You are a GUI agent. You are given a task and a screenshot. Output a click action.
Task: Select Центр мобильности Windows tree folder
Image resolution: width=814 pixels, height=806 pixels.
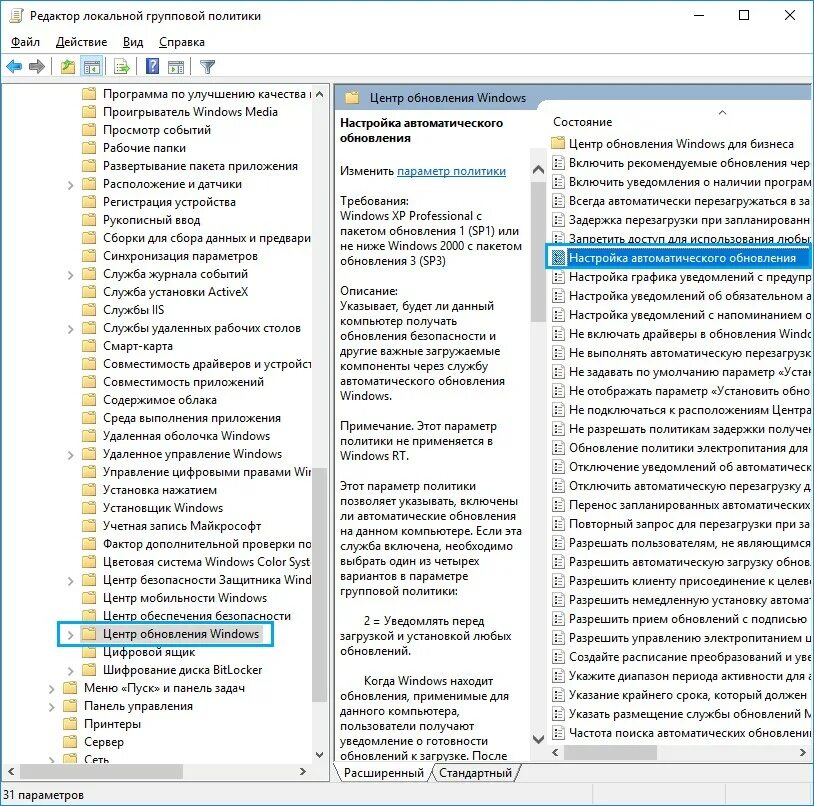185,598
